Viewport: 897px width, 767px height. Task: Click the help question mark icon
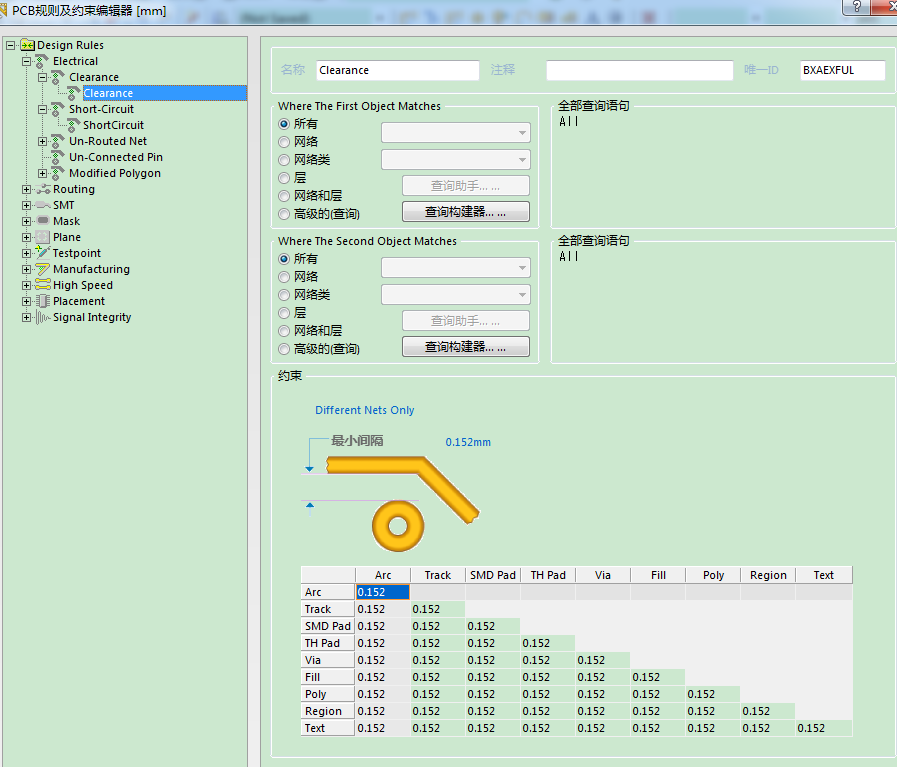pyautogui.click(x=856, y=7)
